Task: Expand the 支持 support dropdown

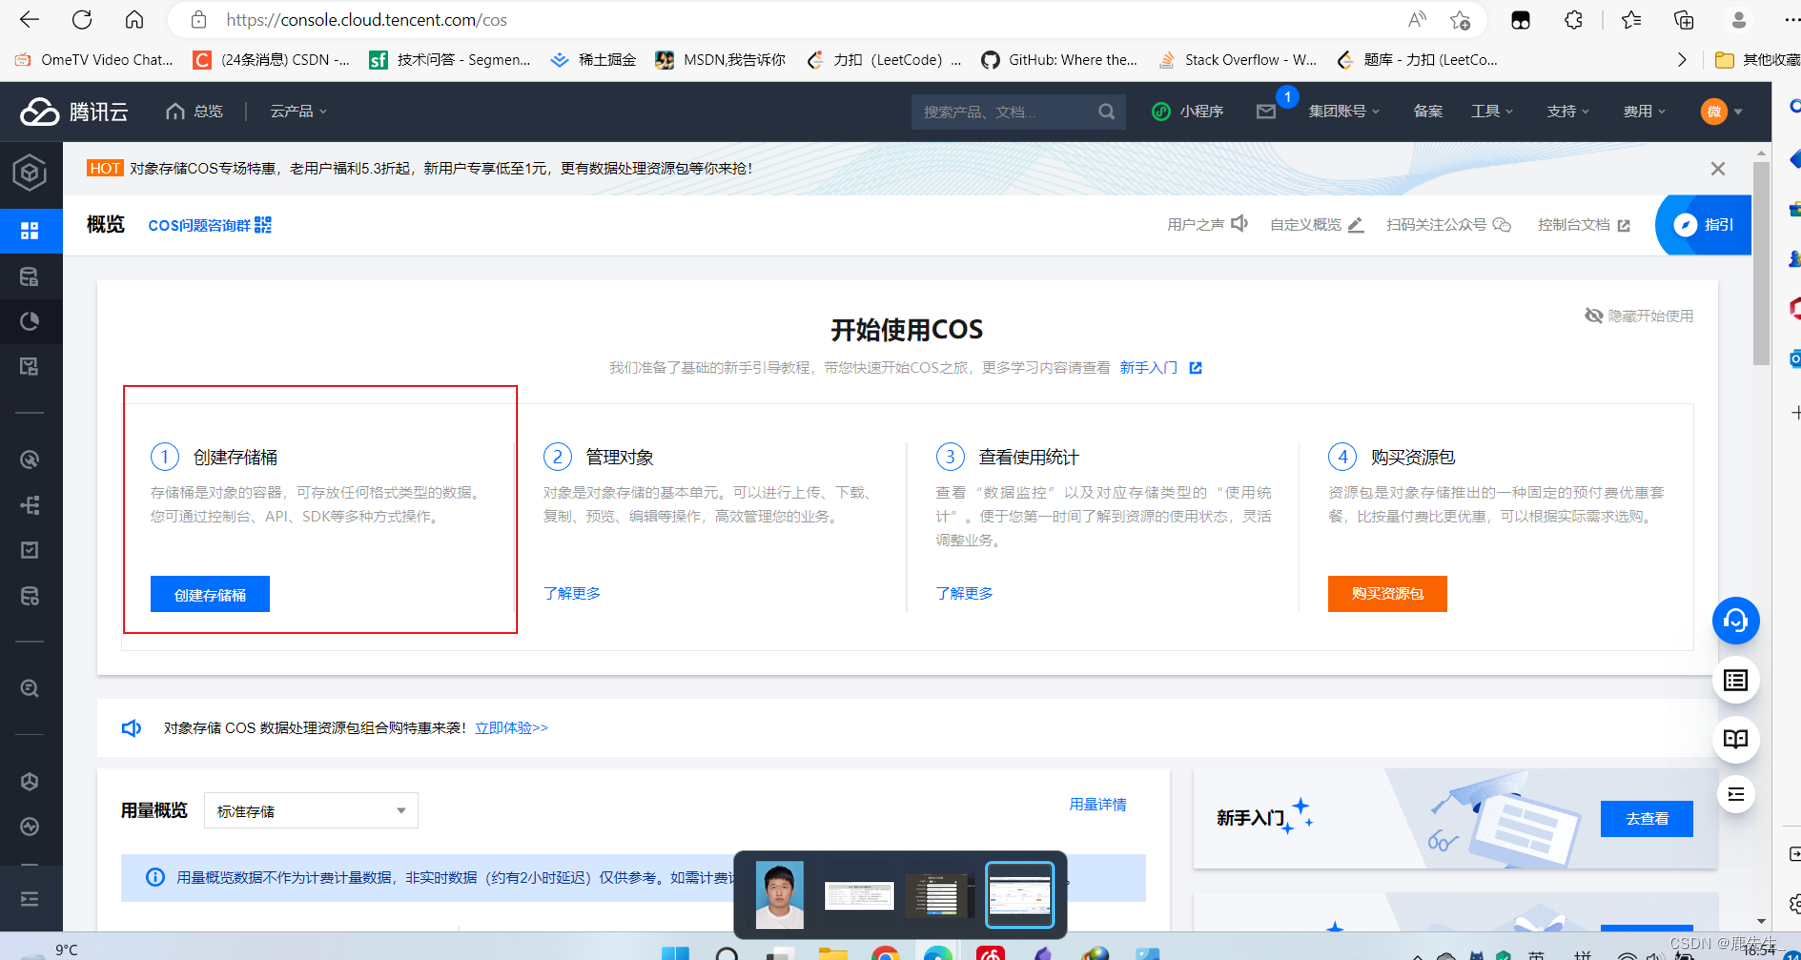Action: click(1568, 111)
